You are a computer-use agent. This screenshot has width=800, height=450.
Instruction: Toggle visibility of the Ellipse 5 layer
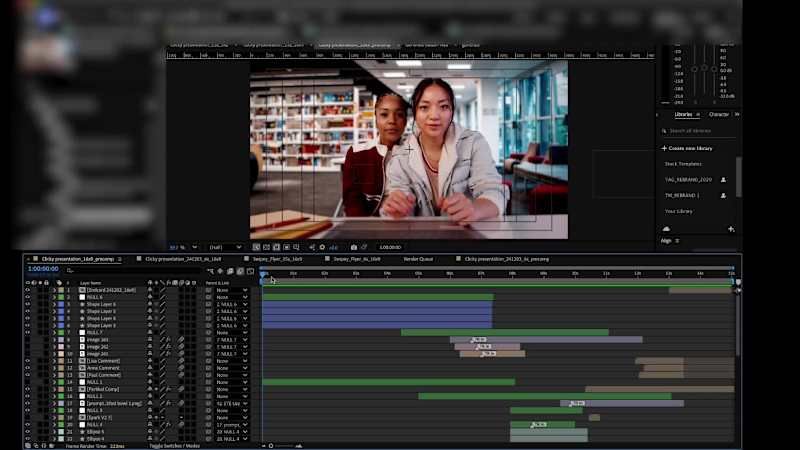[28, 432]
